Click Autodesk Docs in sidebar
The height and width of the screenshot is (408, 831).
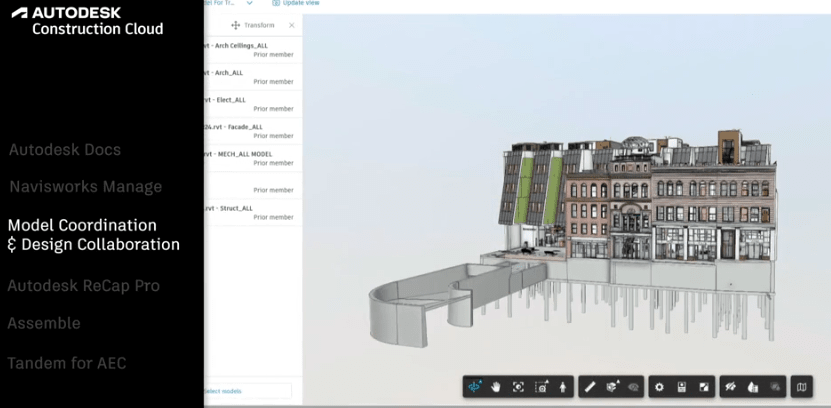tap(65, 150)
